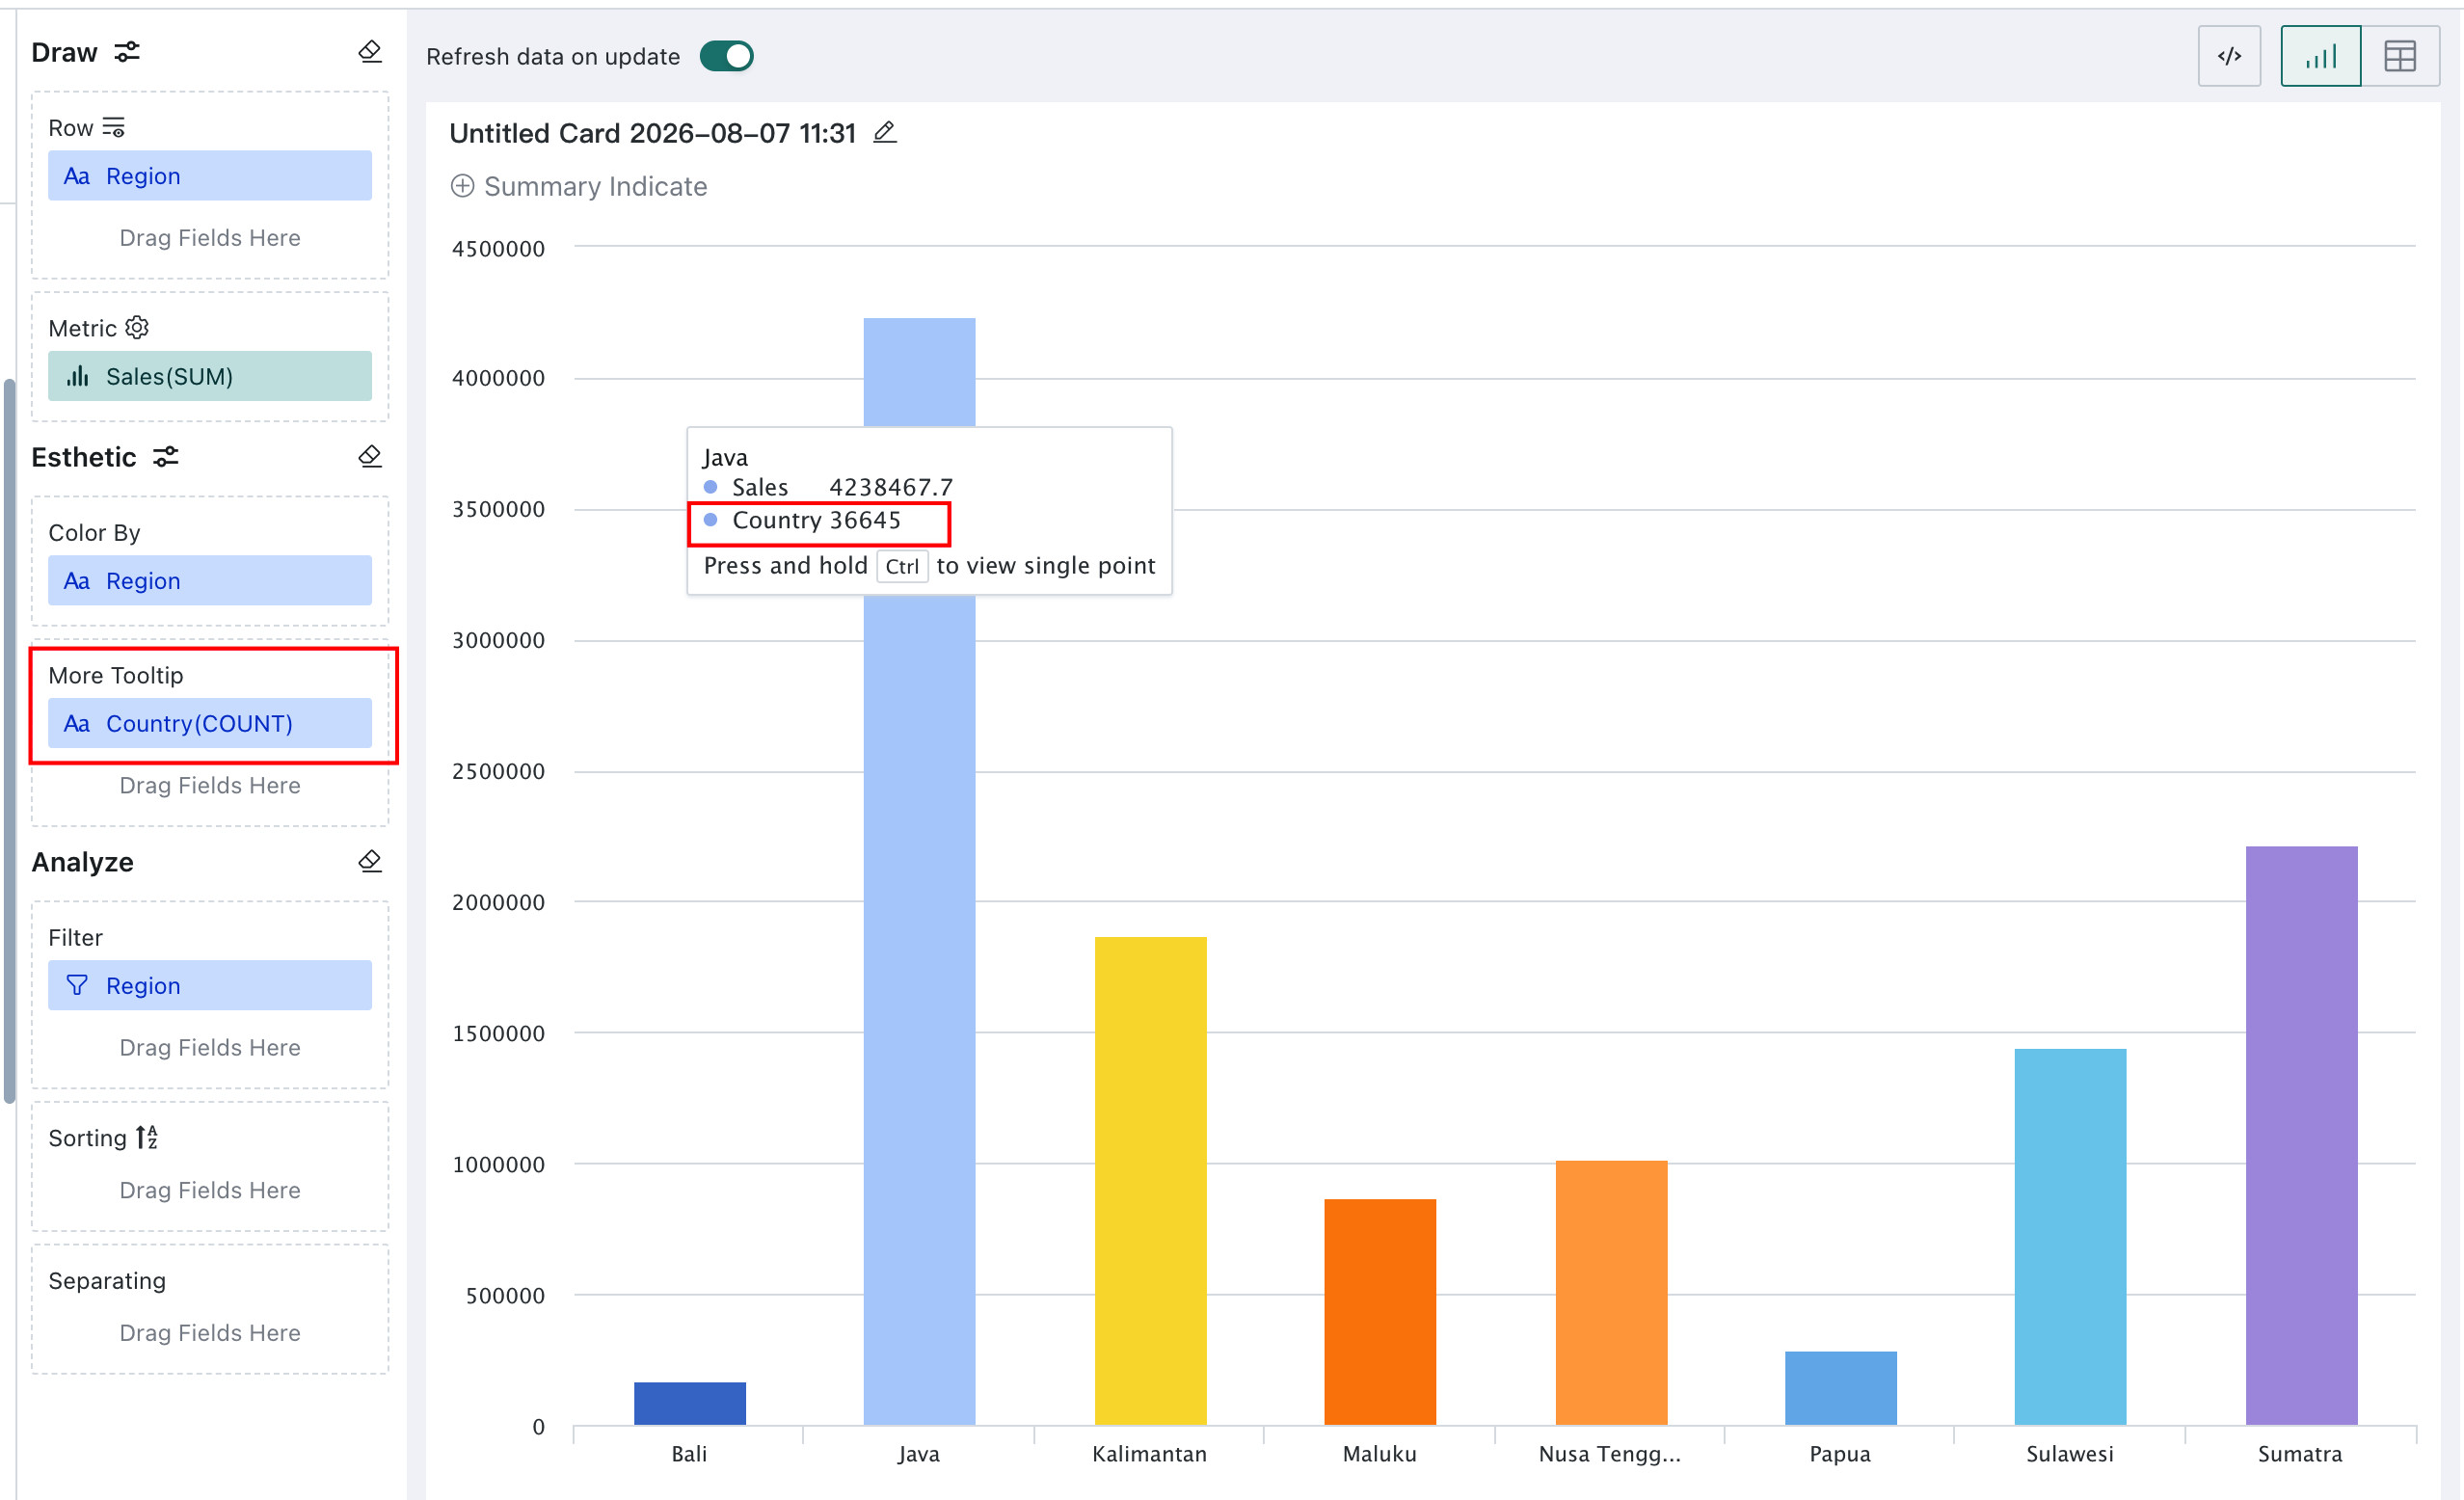Click the Region field in Row
2464x1500 pixels.
[x=210, y=176]
